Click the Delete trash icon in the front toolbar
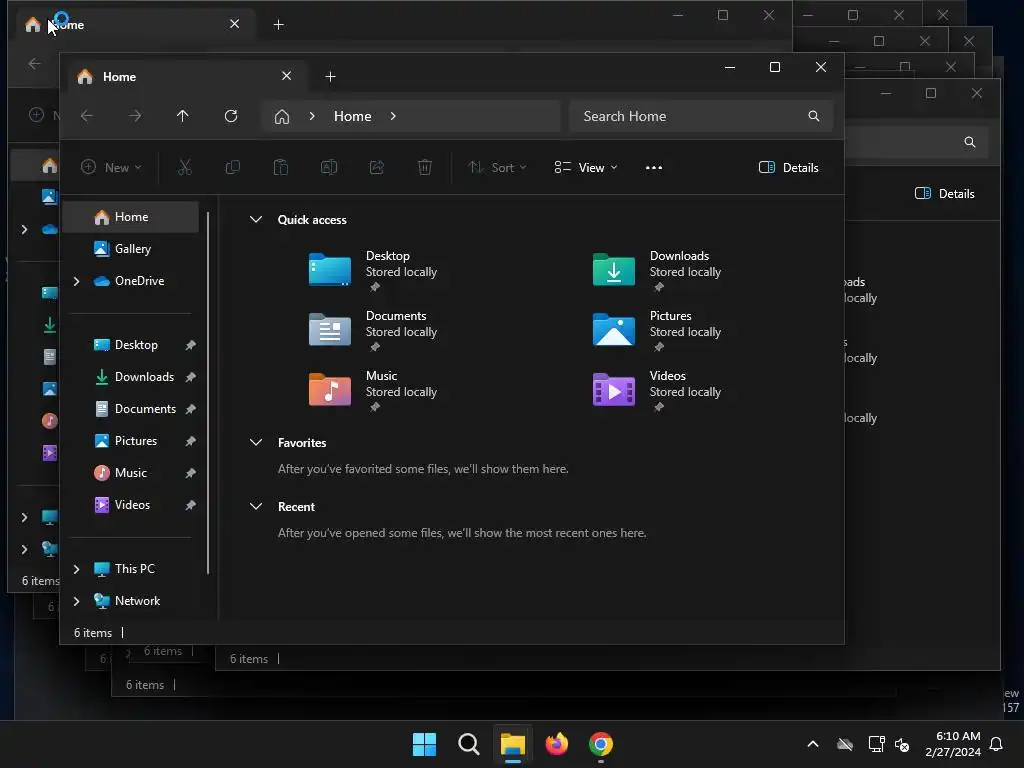Image resolution: width=1024 pixels, height=768 pixels. click(424, 168)
